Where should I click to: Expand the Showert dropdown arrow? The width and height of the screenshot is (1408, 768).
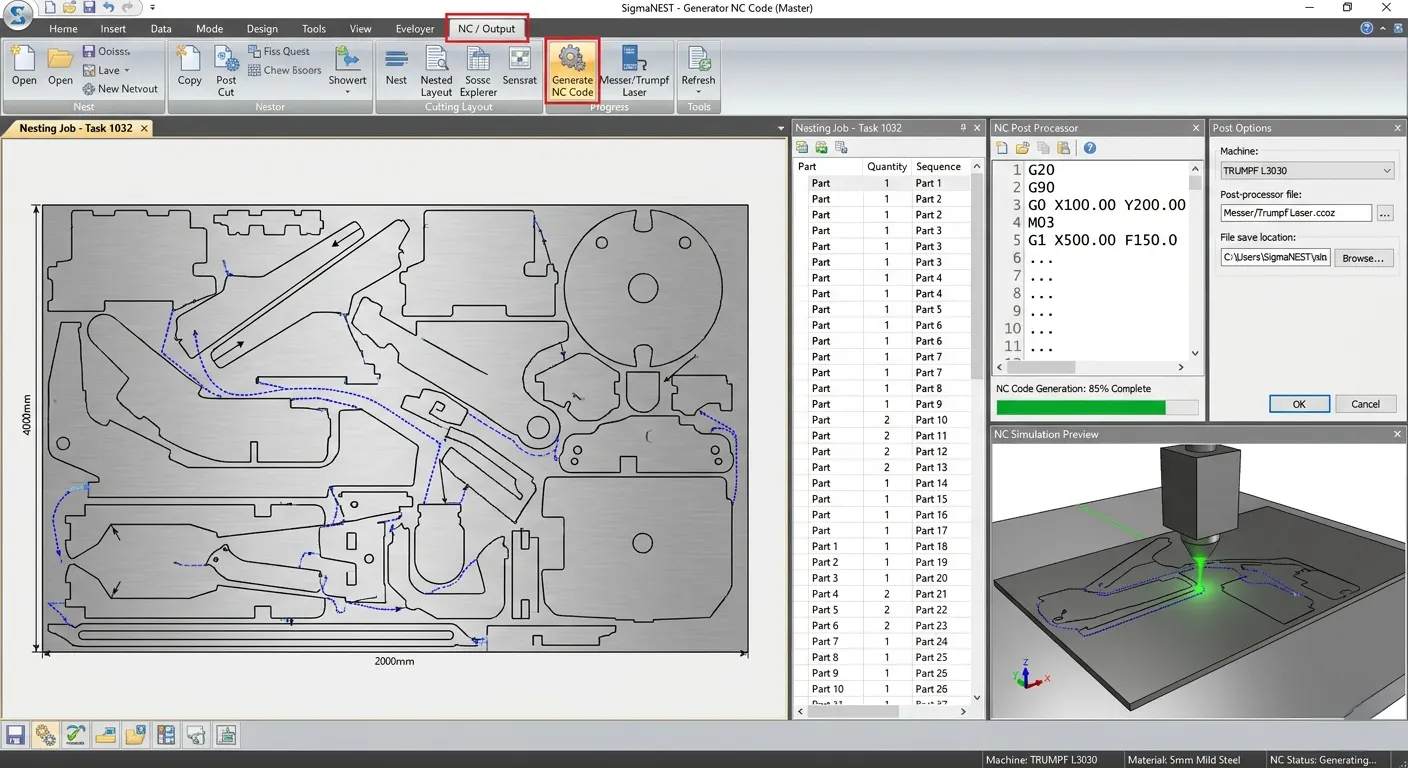347,92
